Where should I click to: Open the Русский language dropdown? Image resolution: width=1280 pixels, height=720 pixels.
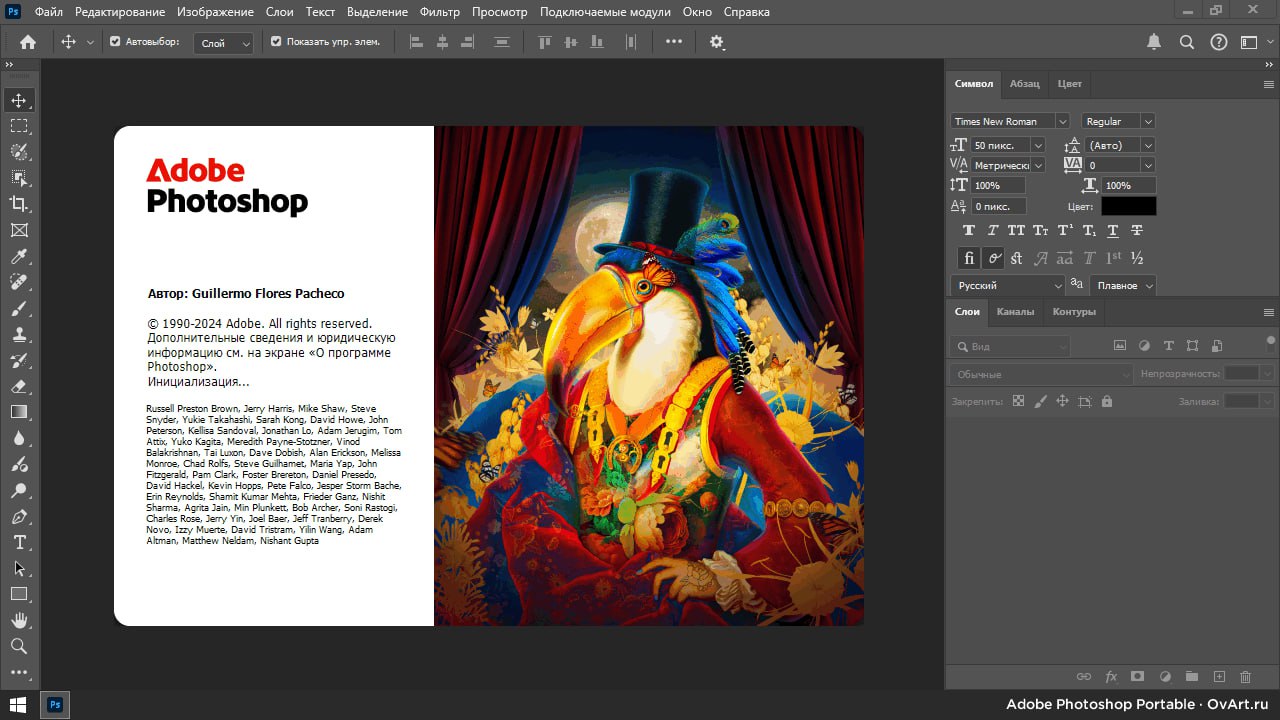coord(1007,285)
